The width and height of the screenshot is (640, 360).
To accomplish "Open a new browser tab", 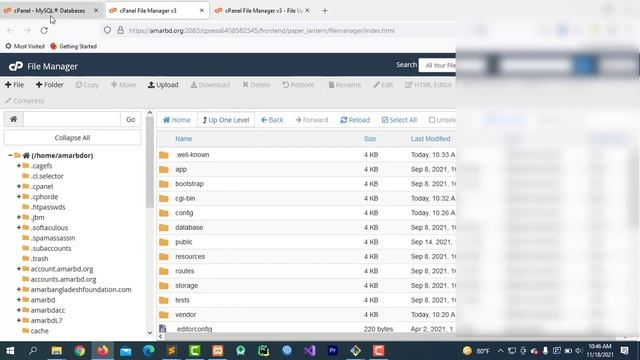I will [x=325, y=11].
